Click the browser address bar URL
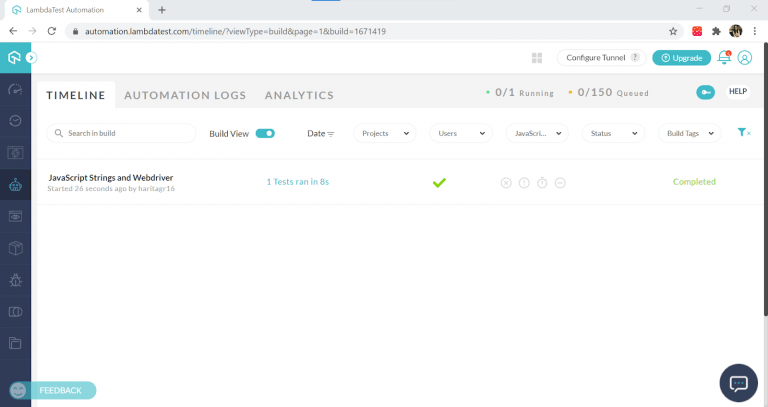Image resolution: width=768 pixels, height=407 pixels. [235, 31]
